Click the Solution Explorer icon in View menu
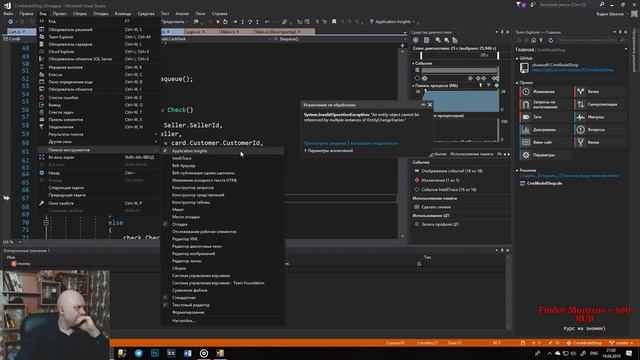 click(x=42, y=29)
